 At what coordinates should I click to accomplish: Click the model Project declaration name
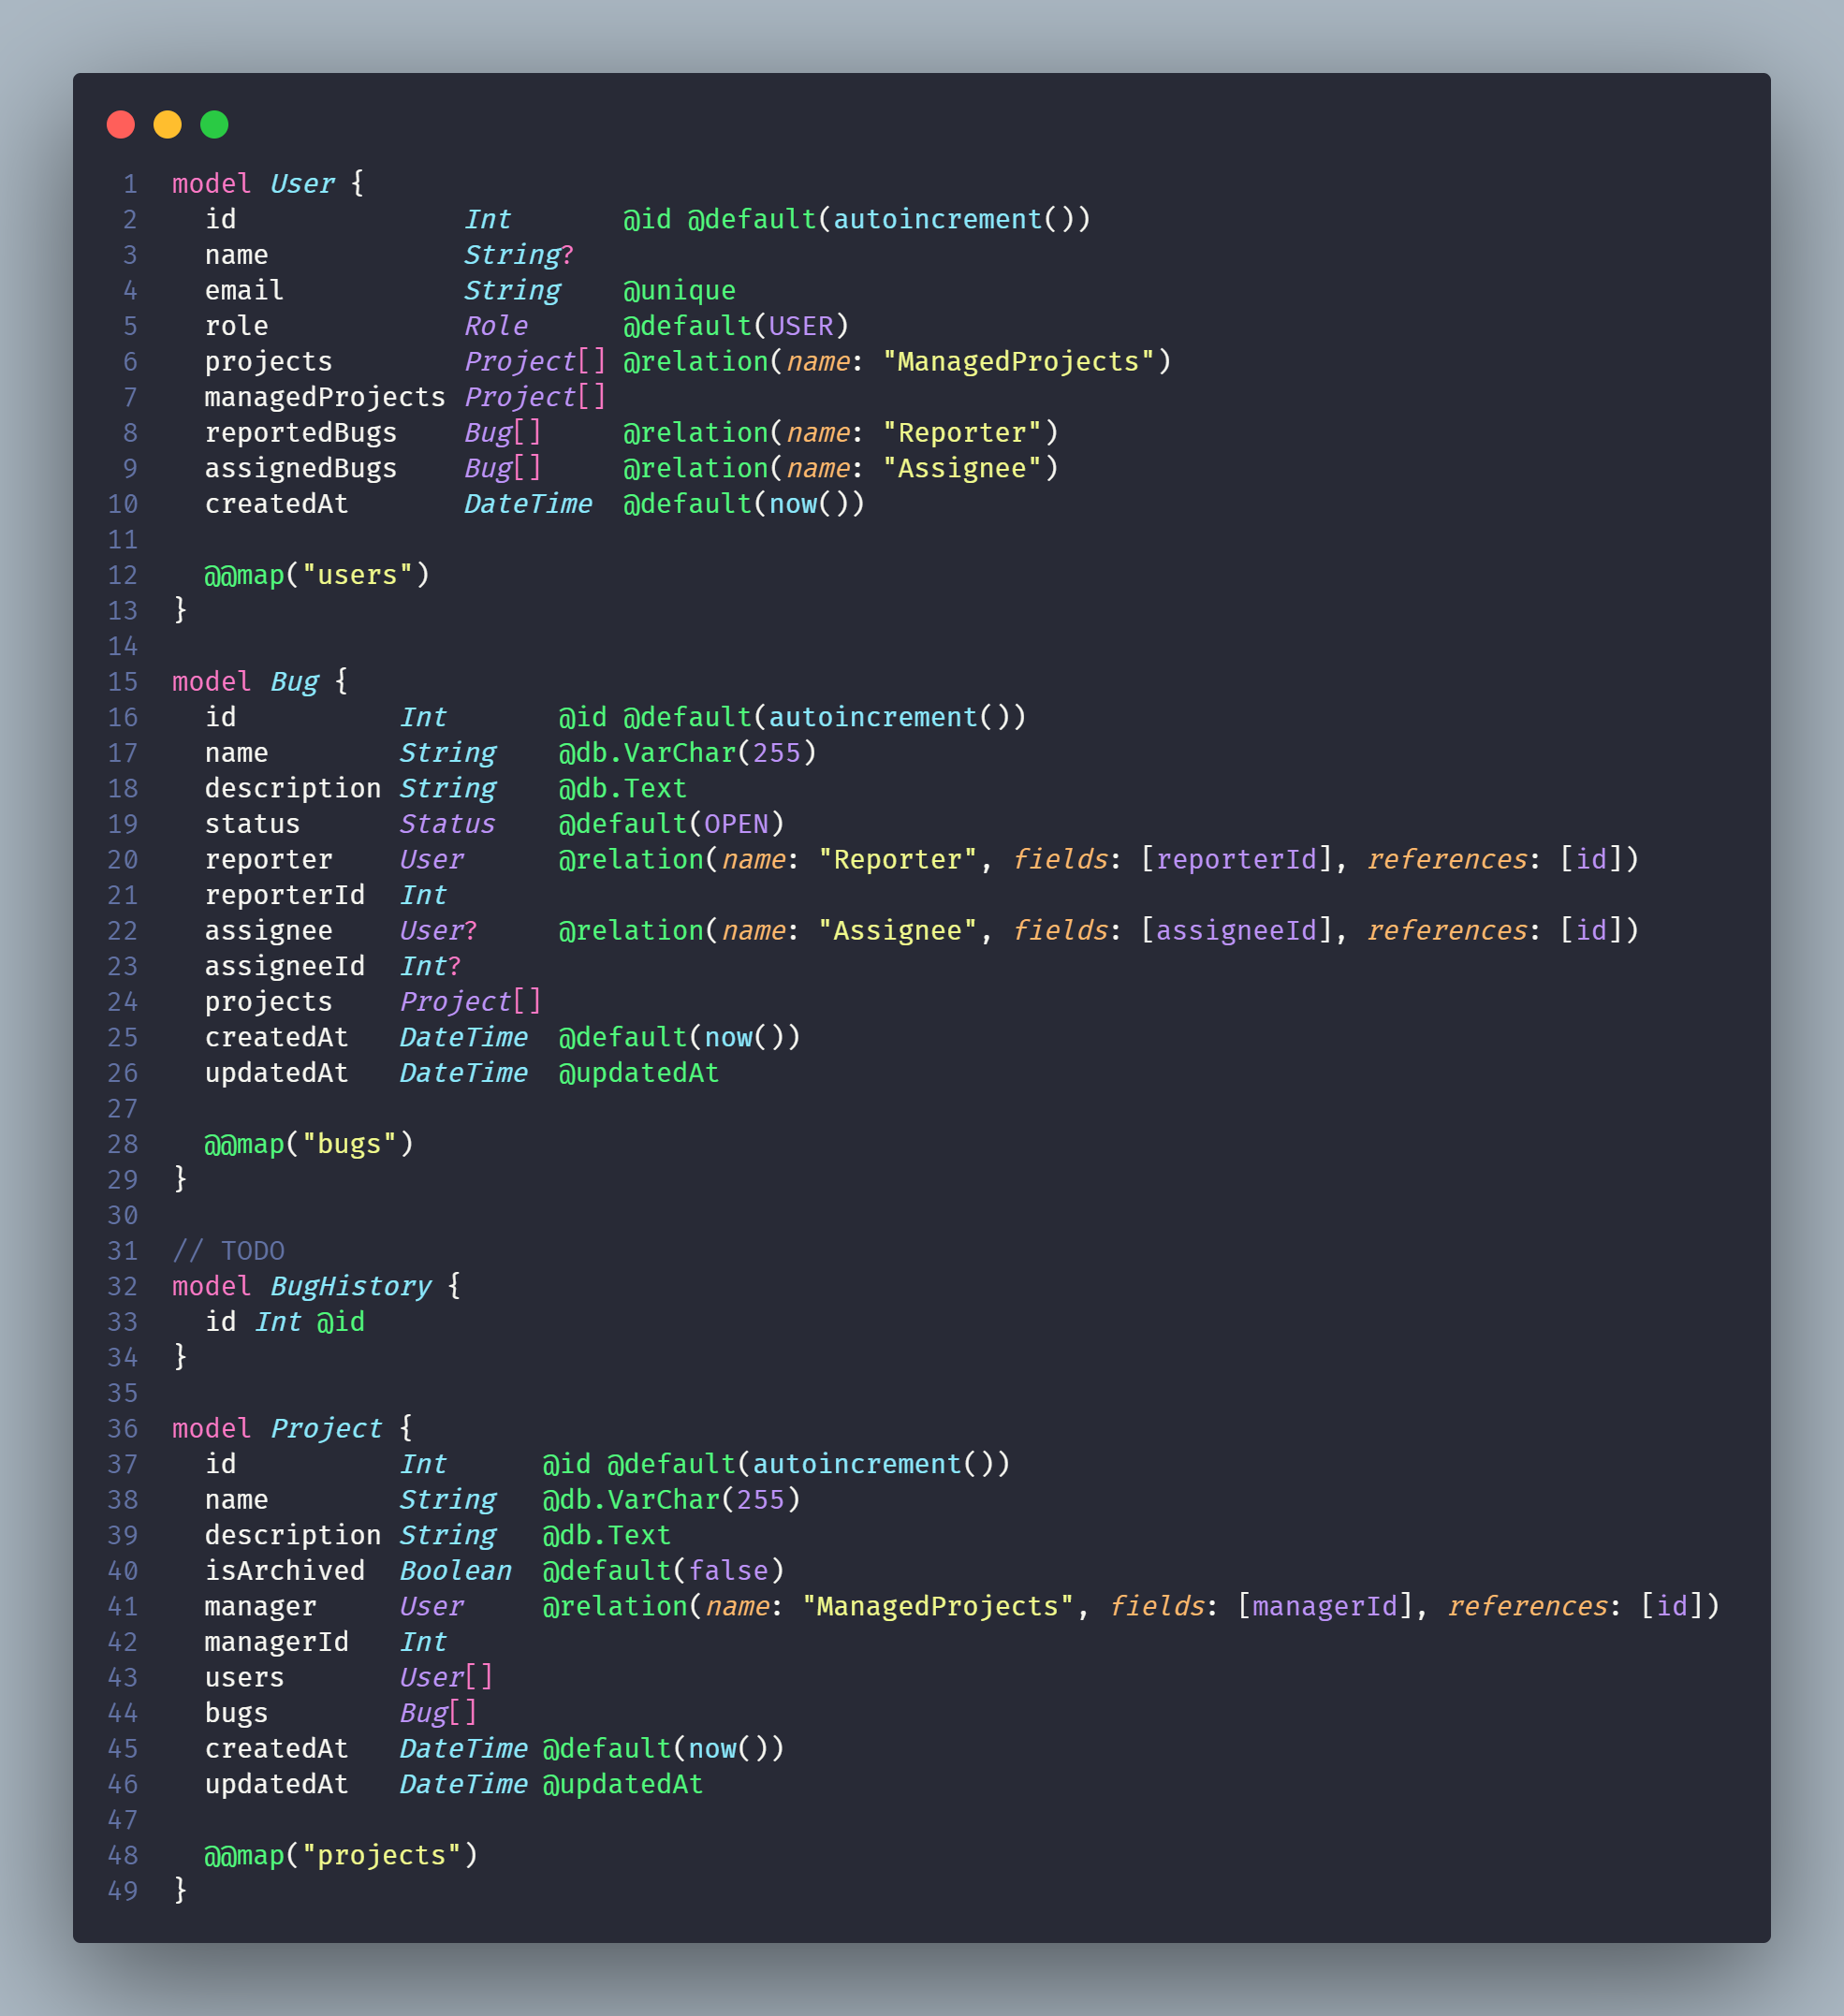tap(326, 1429)
